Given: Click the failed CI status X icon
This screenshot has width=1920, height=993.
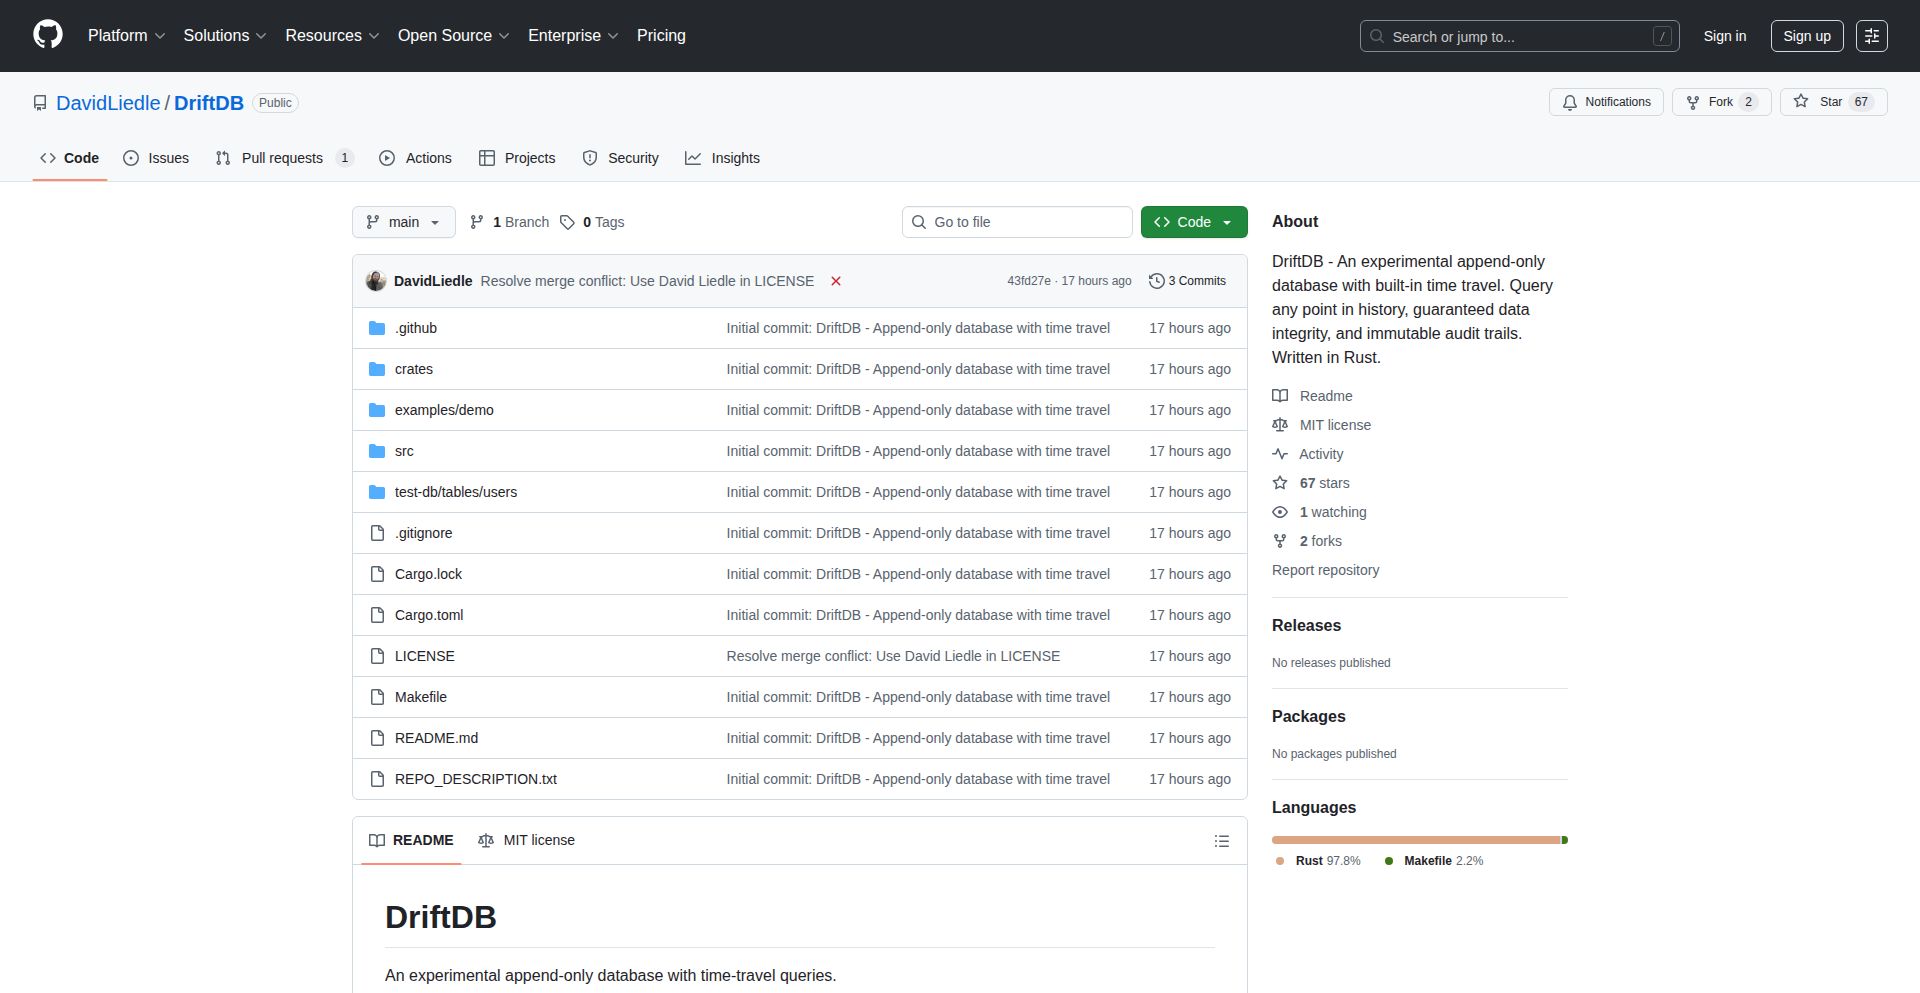Looking at the screenshot, I should point(836,281).
